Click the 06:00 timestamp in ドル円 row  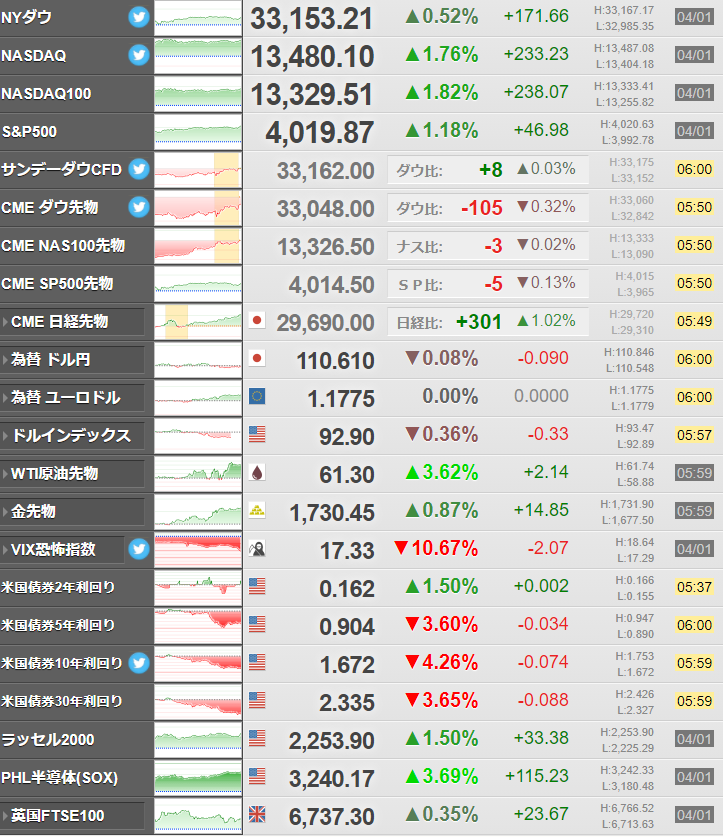(694, 359)
